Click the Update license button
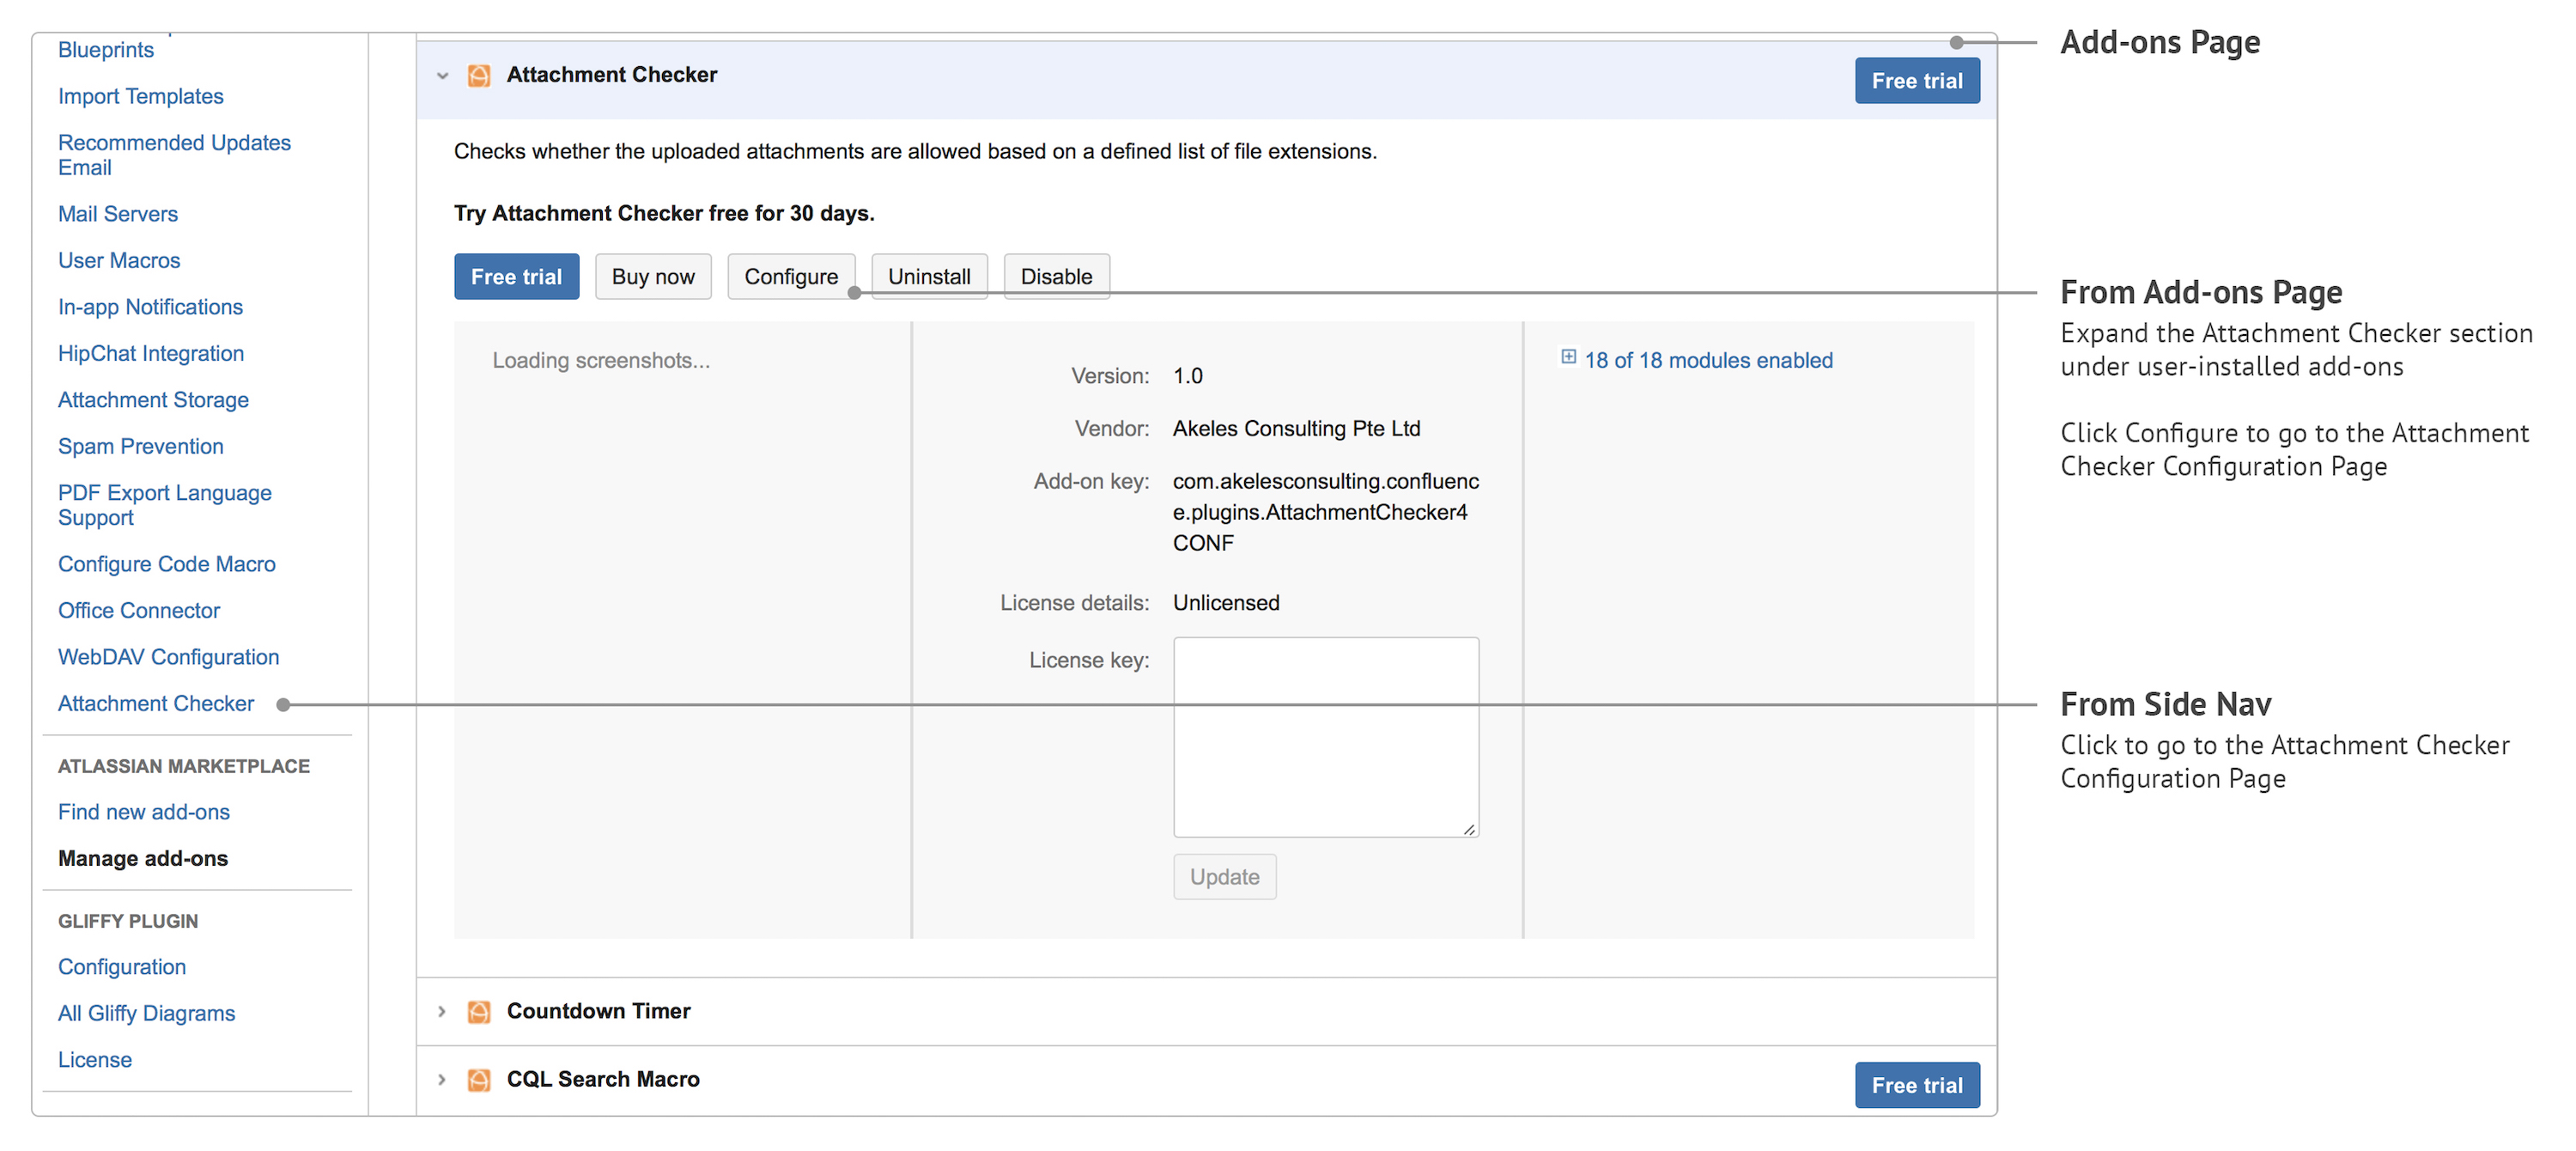The width and height of the screenshot is (2576, 1151). click(x=1224, y=876)
